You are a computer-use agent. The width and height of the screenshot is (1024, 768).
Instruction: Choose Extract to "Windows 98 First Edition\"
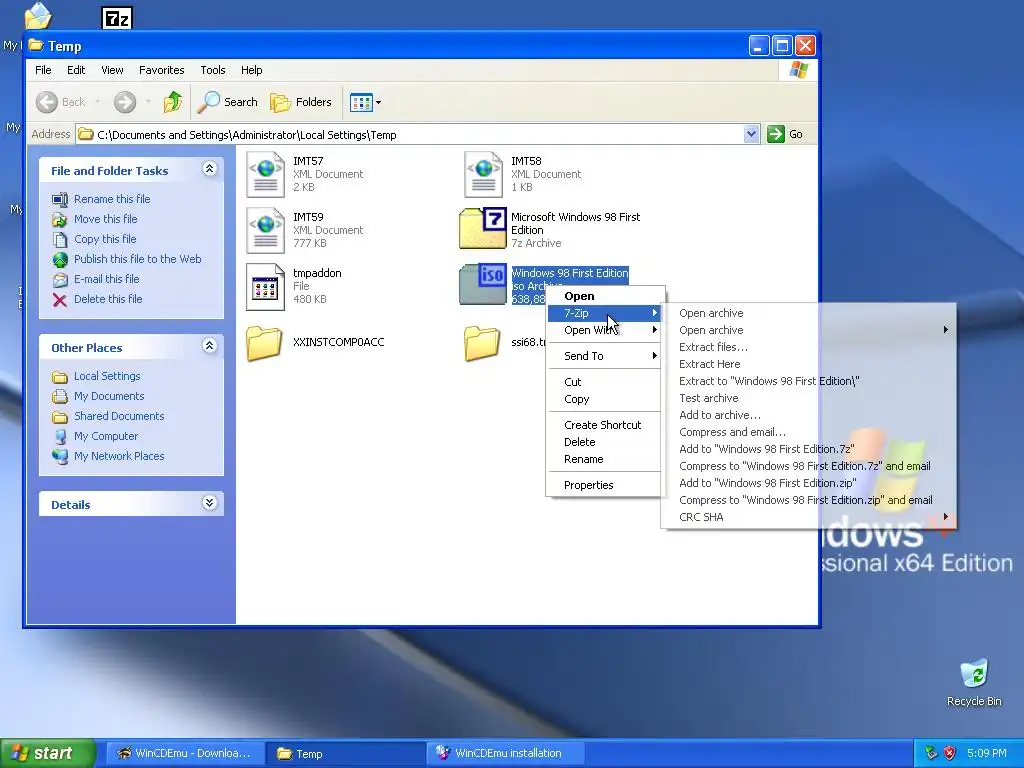[x=808, y=381]
